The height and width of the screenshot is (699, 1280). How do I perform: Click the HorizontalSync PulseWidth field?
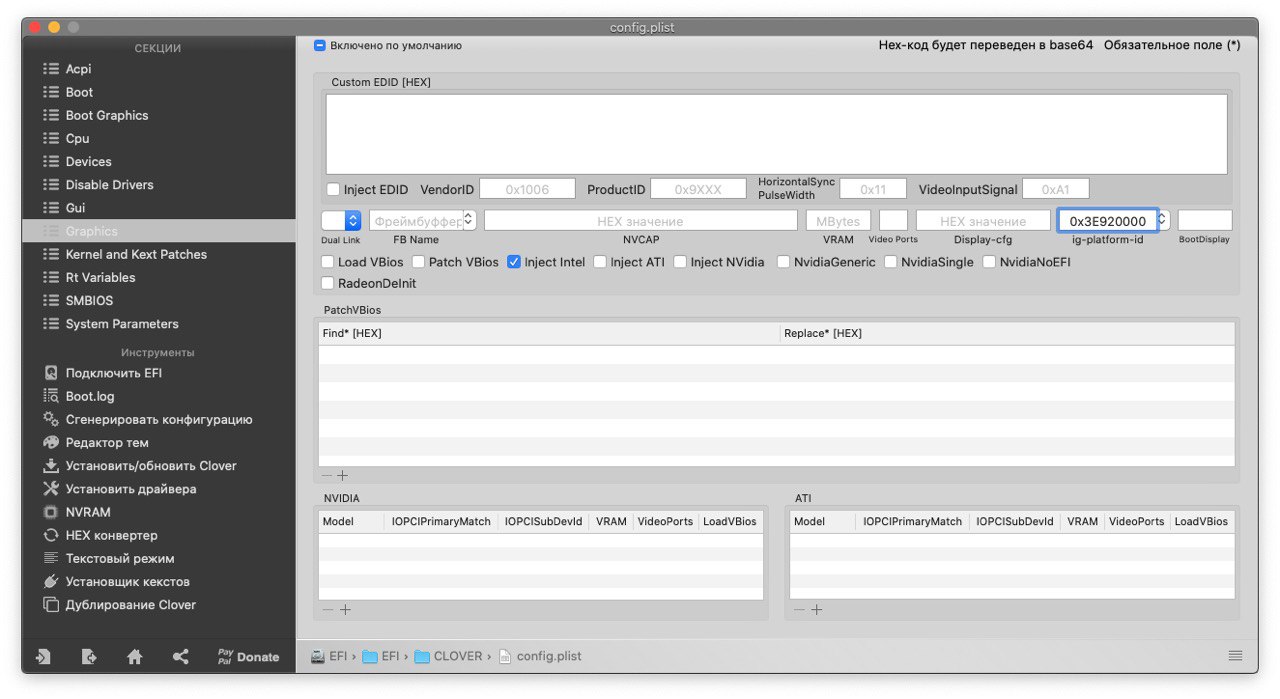pyautogui.click(x=873, y=189)
